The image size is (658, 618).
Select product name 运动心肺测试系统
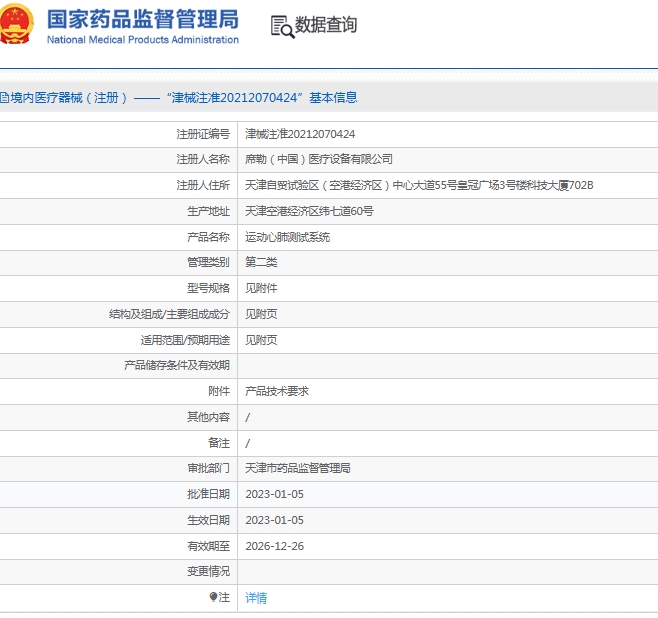pos(287,237)
